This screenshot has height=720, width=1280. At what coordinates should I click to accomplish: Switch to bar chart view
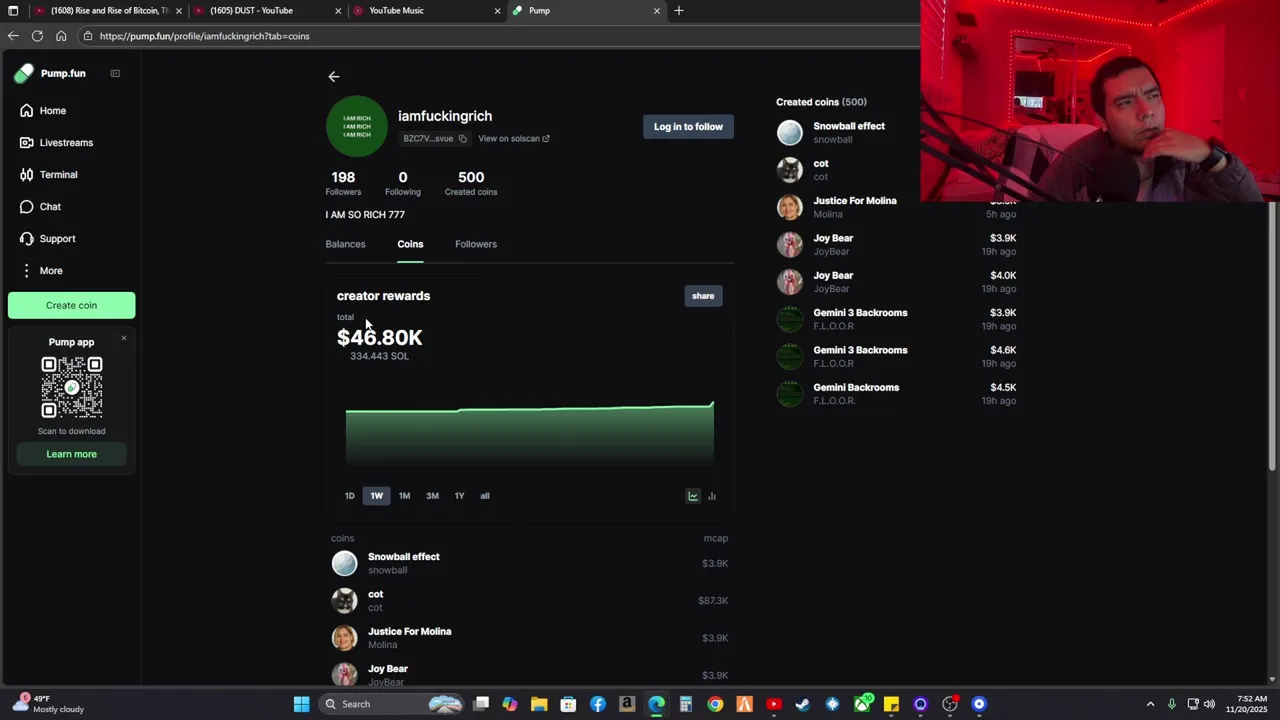pos(712,496)
